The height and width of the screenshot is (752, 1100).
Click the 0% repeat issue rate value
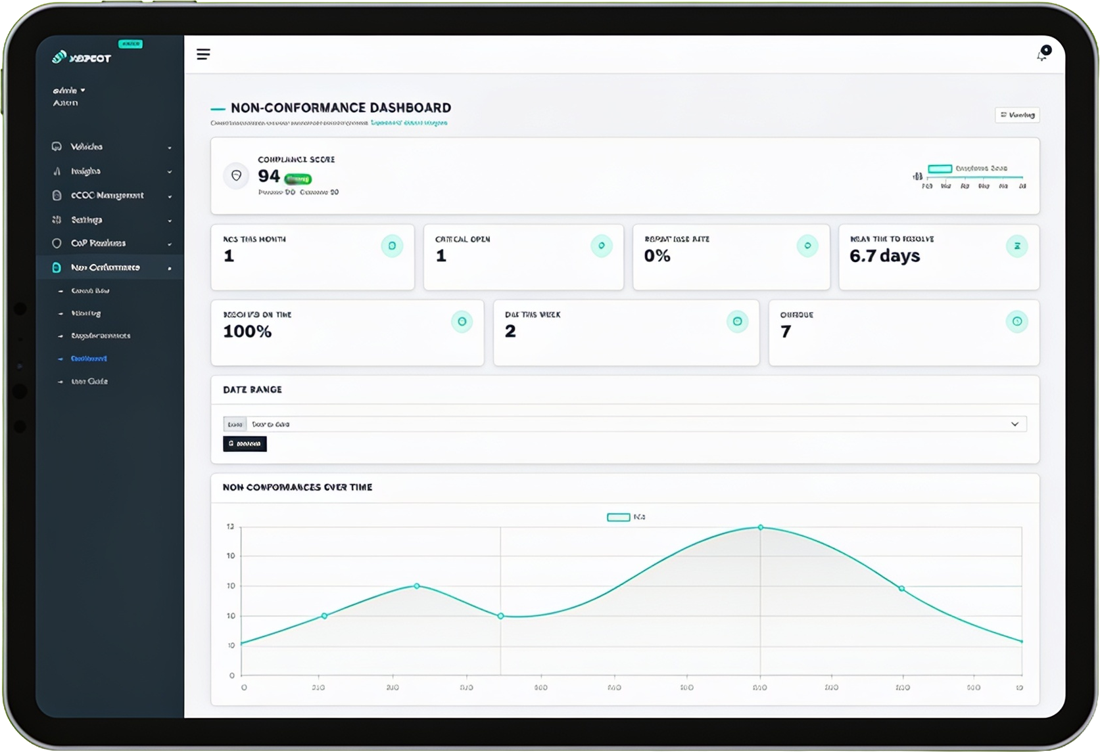657,256
